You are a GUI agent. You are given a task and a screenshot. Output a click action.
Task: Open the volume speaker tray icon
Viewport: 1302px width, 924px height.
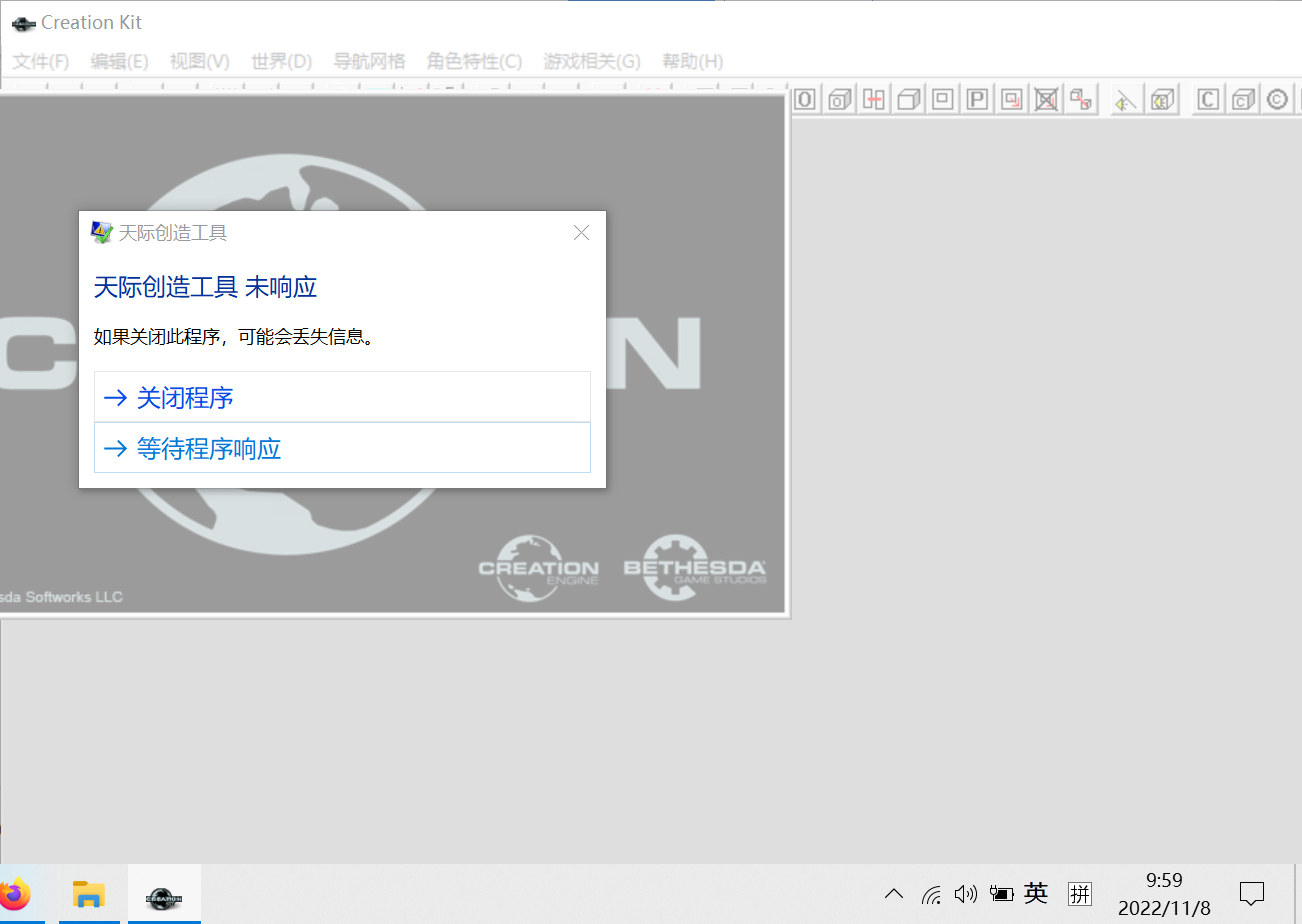965,894
